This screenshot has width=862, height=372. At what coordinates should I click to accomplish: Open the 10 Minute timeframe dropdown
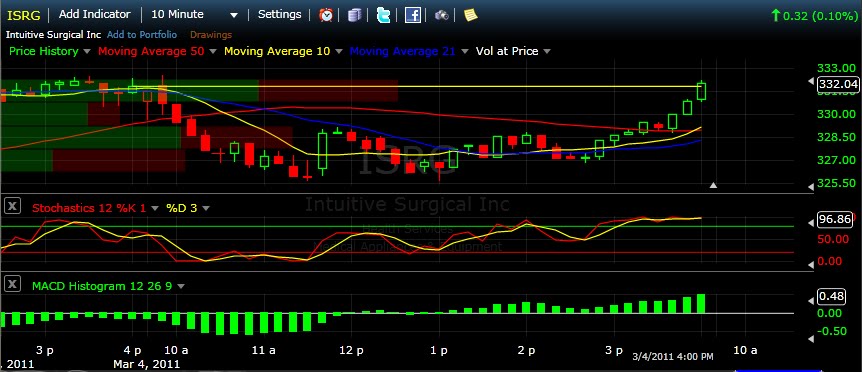[x=234, y=15]
